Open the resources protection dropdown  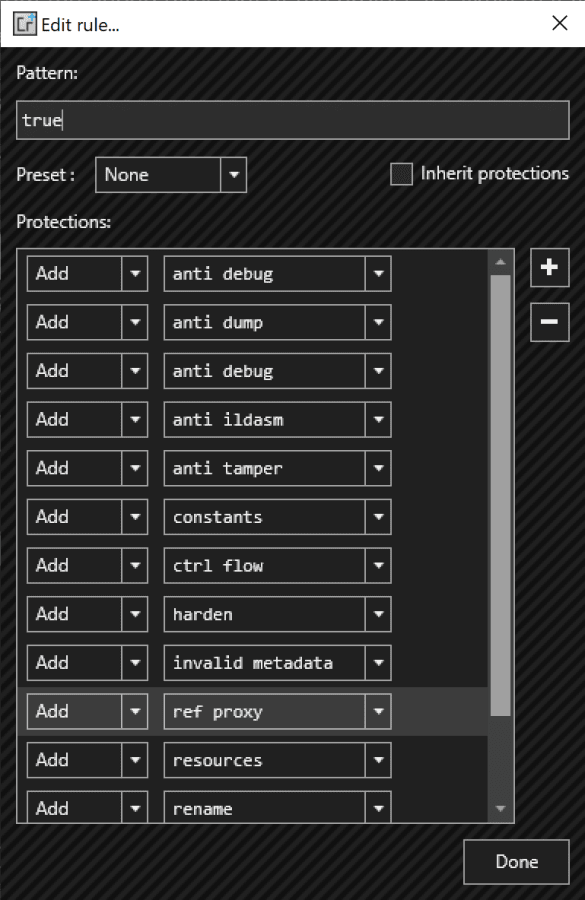click(x=378, y=760)
